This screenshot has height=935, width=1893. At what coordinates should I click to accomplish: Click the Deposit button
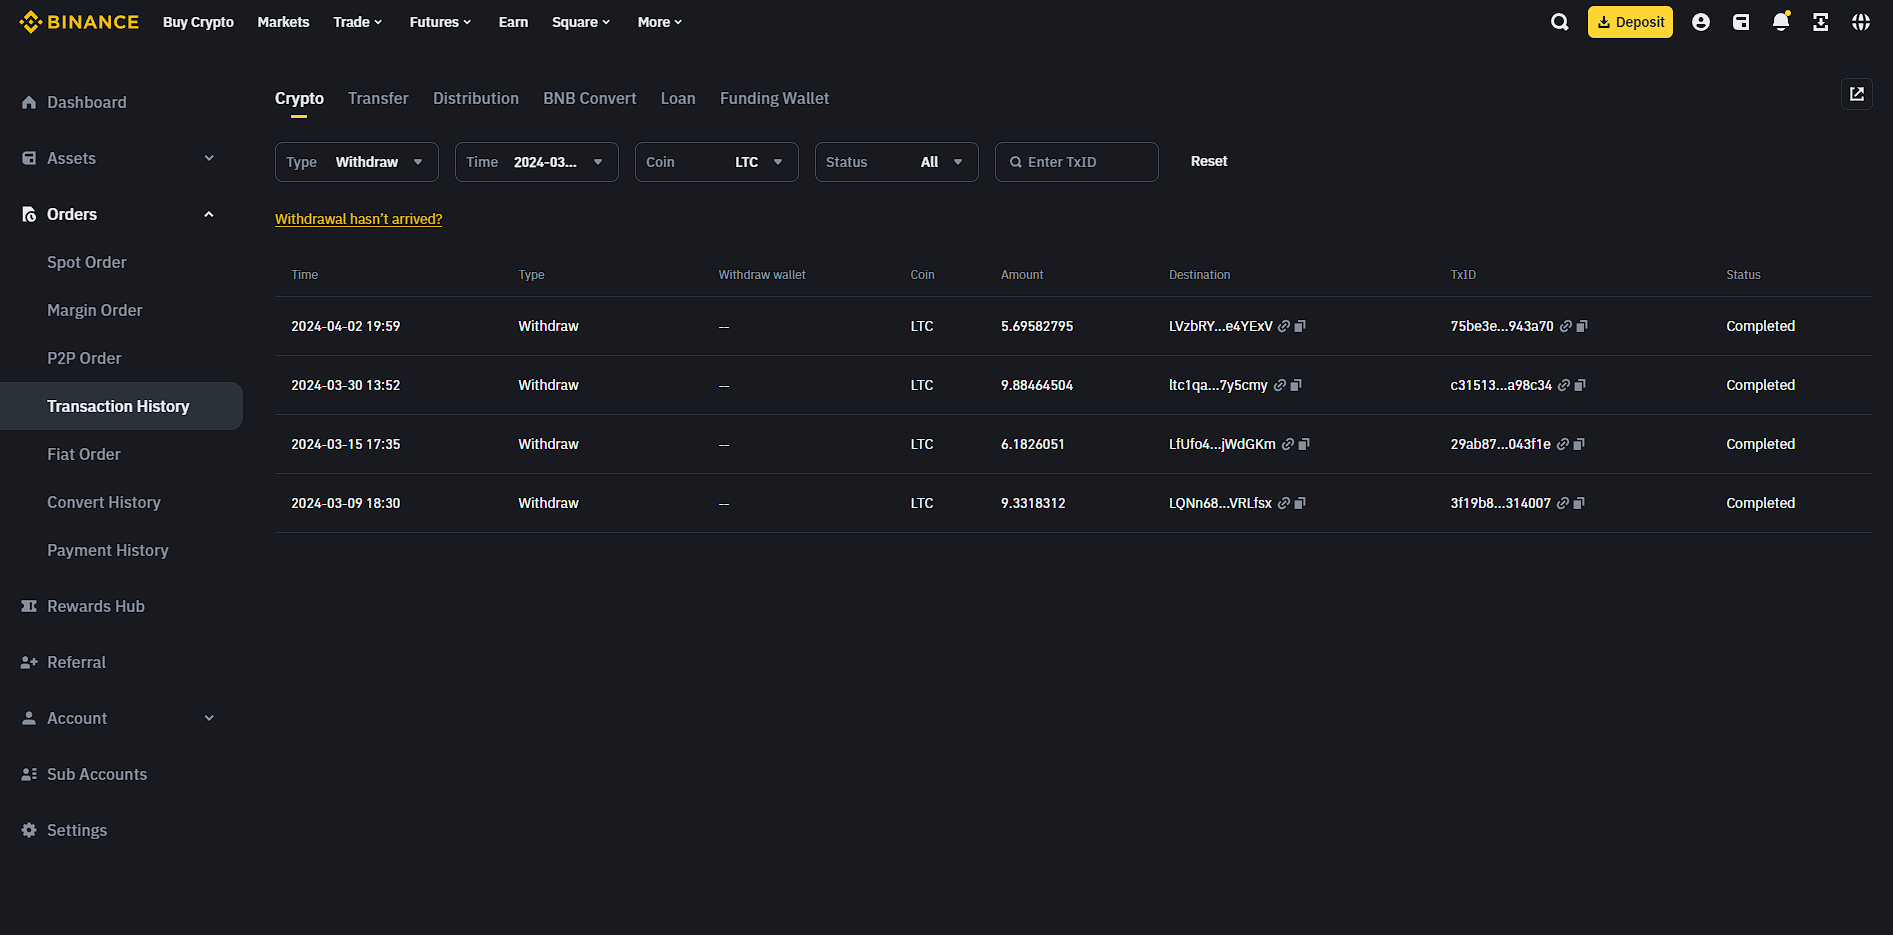tap(1630, 22)
